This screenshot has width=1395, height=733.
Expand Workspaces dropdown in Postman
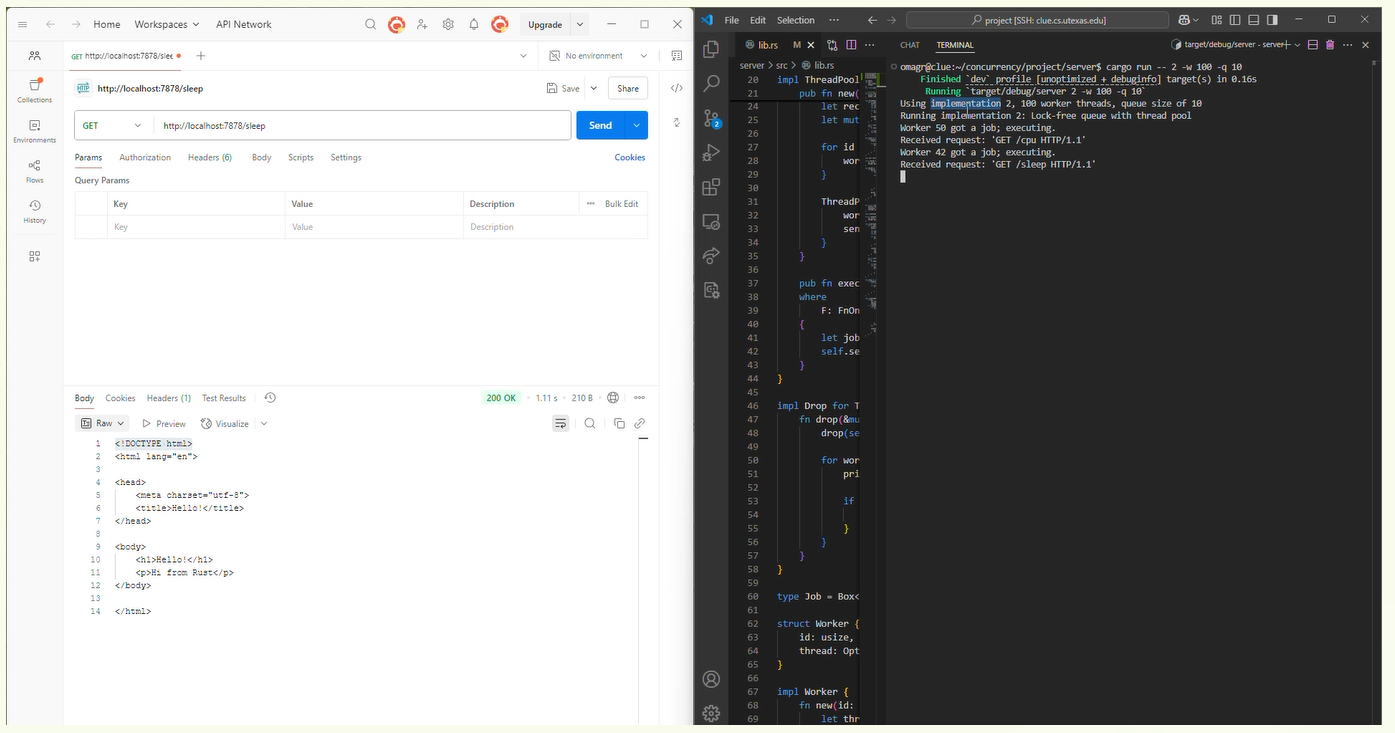pyautogui.click(x=167, y=24)
